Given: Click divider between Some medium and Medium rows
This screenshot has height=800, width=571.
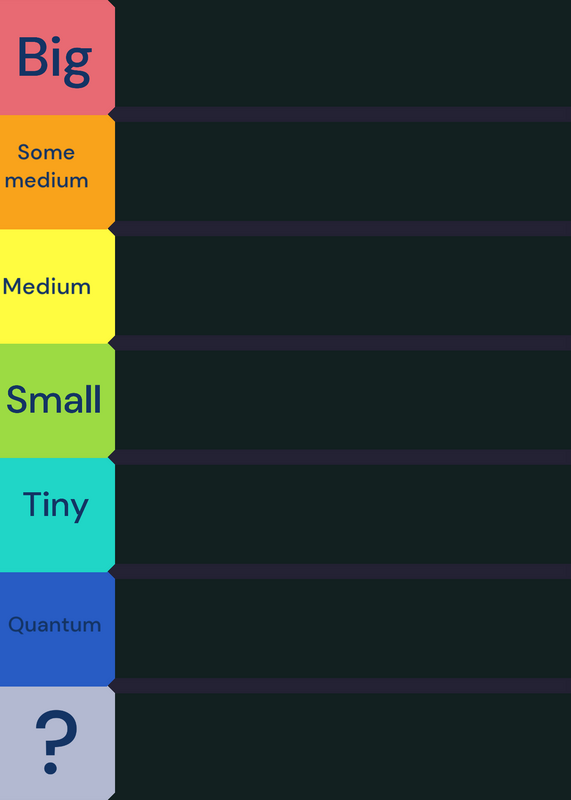Looking at the screenshot, I should [x=339, y=229].
